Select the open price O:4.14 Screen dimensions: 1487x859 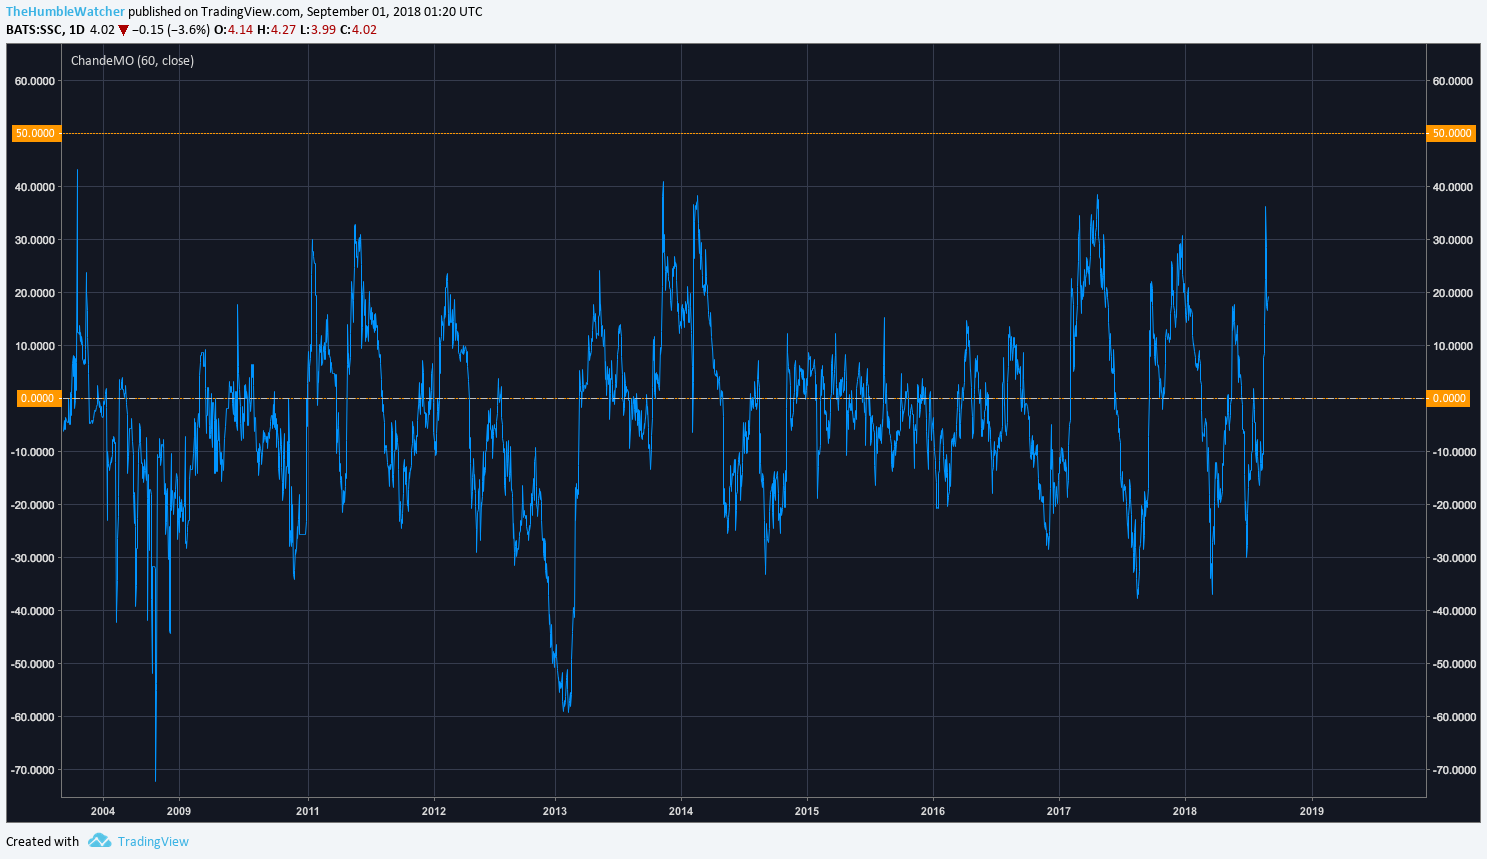click(233, 30)
